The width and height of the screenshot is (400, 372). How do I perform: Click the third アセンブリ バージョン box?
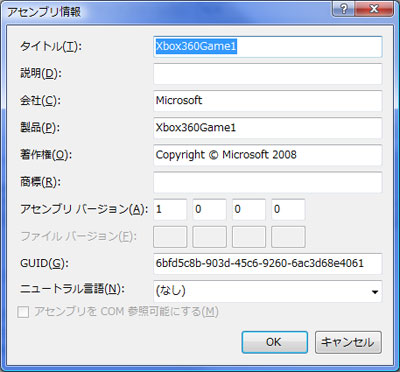click(249, 209)
